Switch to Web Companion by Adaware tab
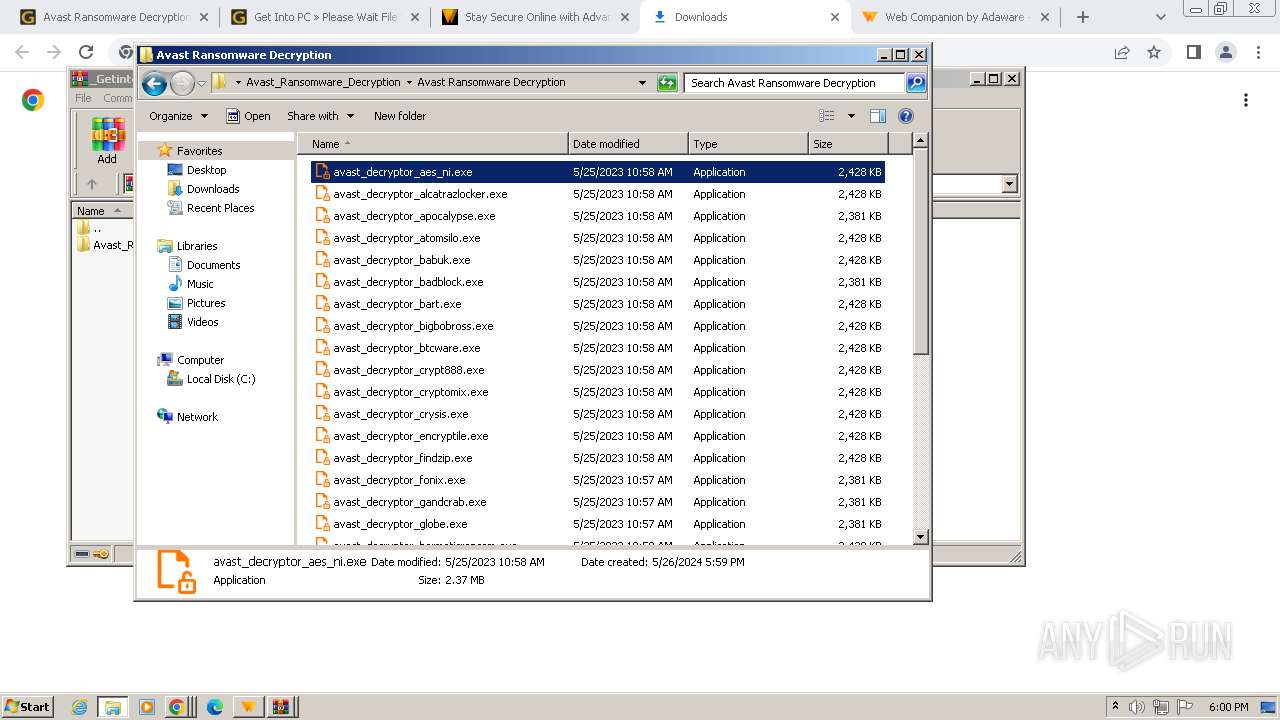 (x=954, y=17)
